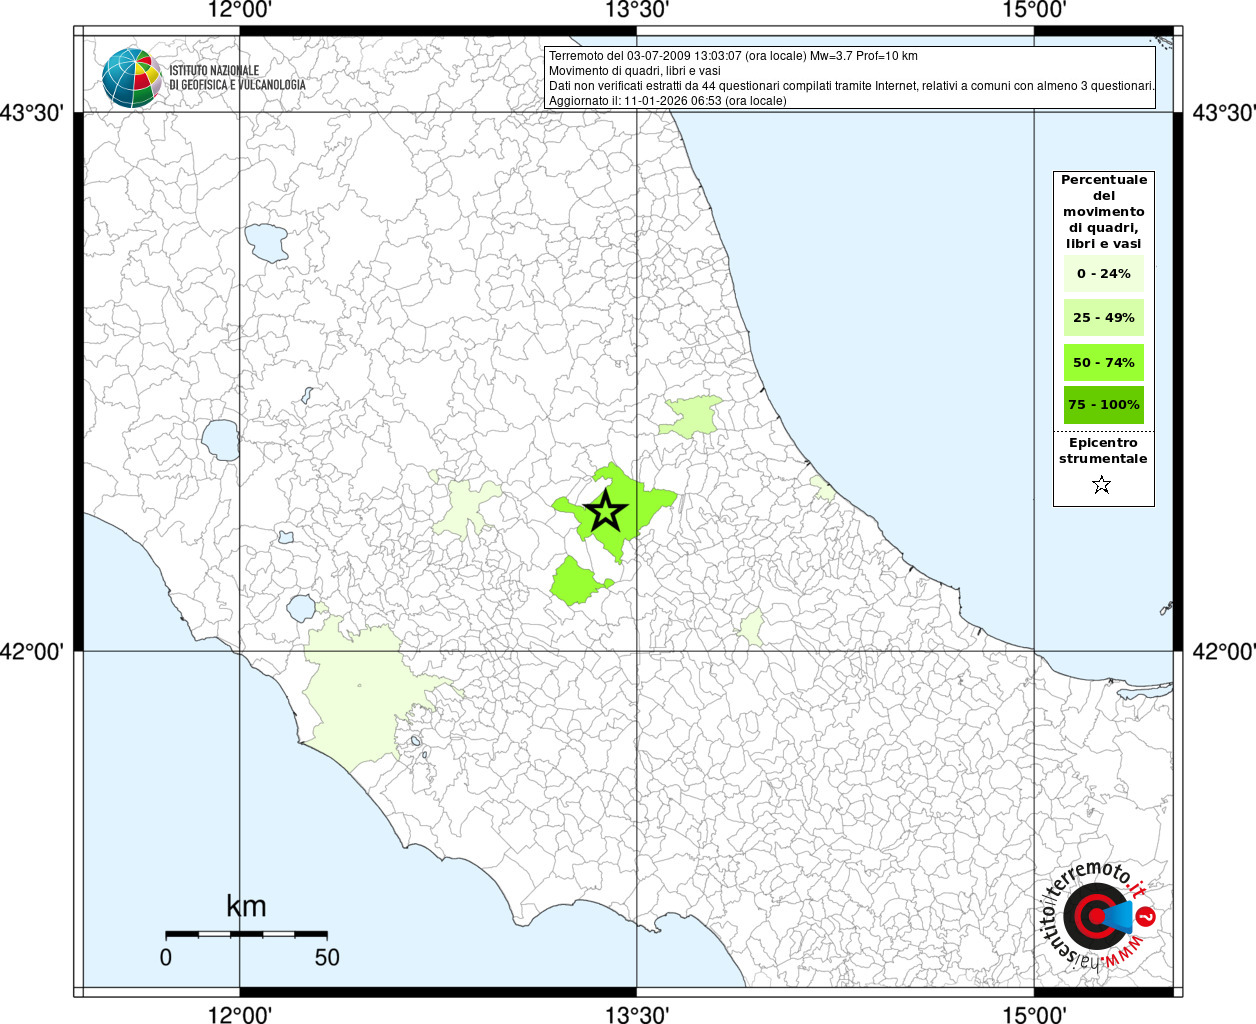Click the top 12°00' longitude label
Screen dimensions: 1256x1024
coord(240,11)
